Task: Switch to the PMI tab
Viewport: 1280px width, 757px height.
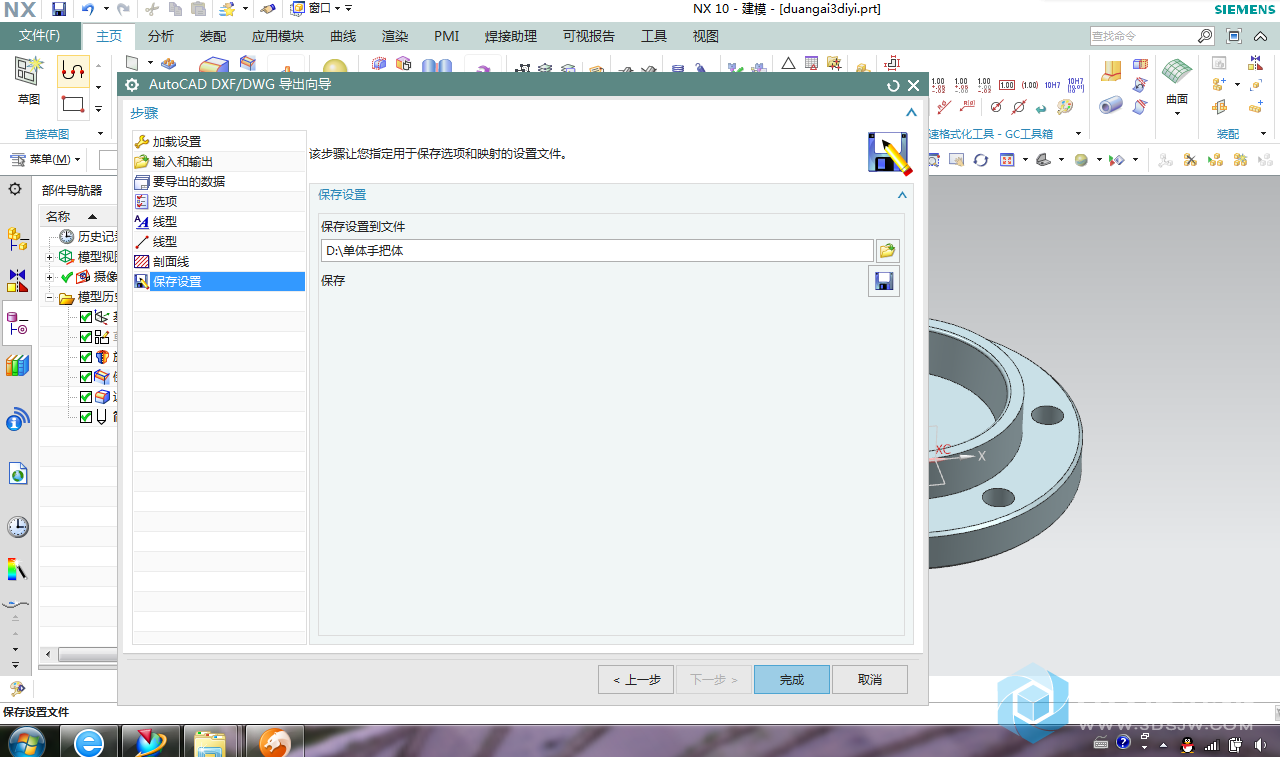Action: tap(447, 36)
